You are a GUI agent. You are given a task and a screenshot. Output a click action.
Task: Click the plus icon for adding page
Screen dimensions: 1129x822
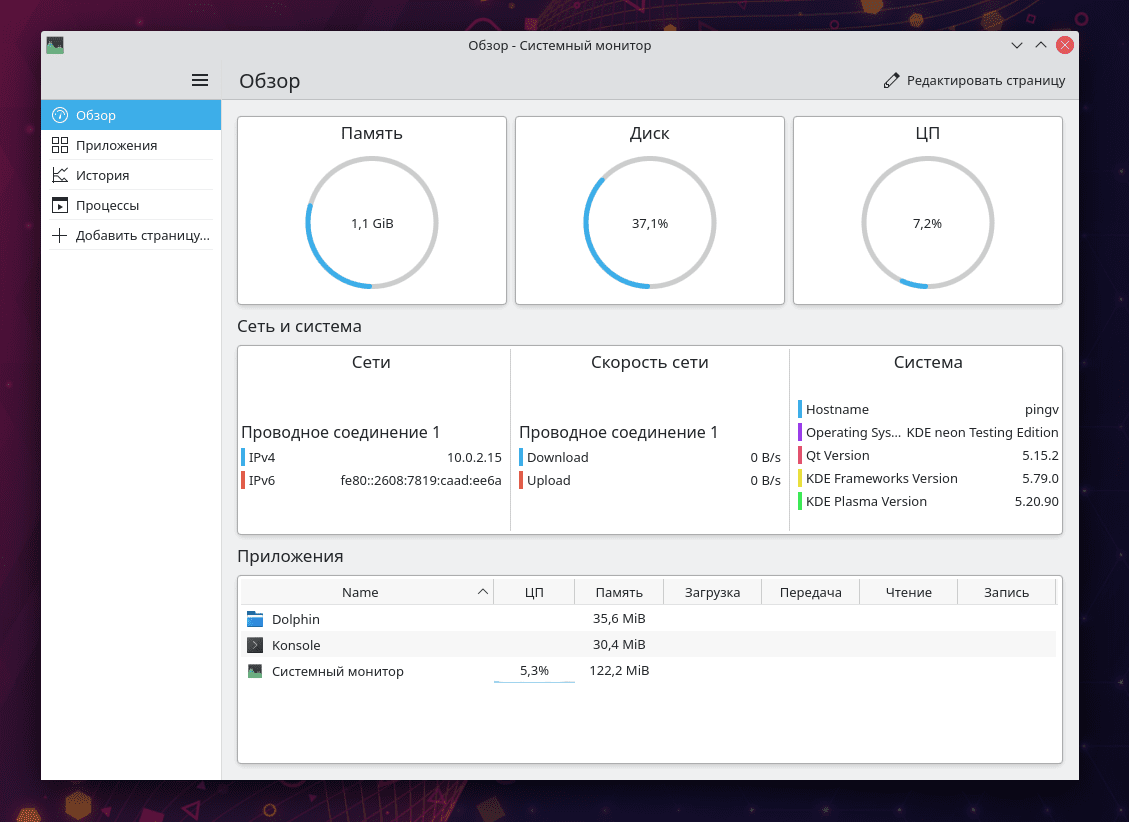click(60, 236)
